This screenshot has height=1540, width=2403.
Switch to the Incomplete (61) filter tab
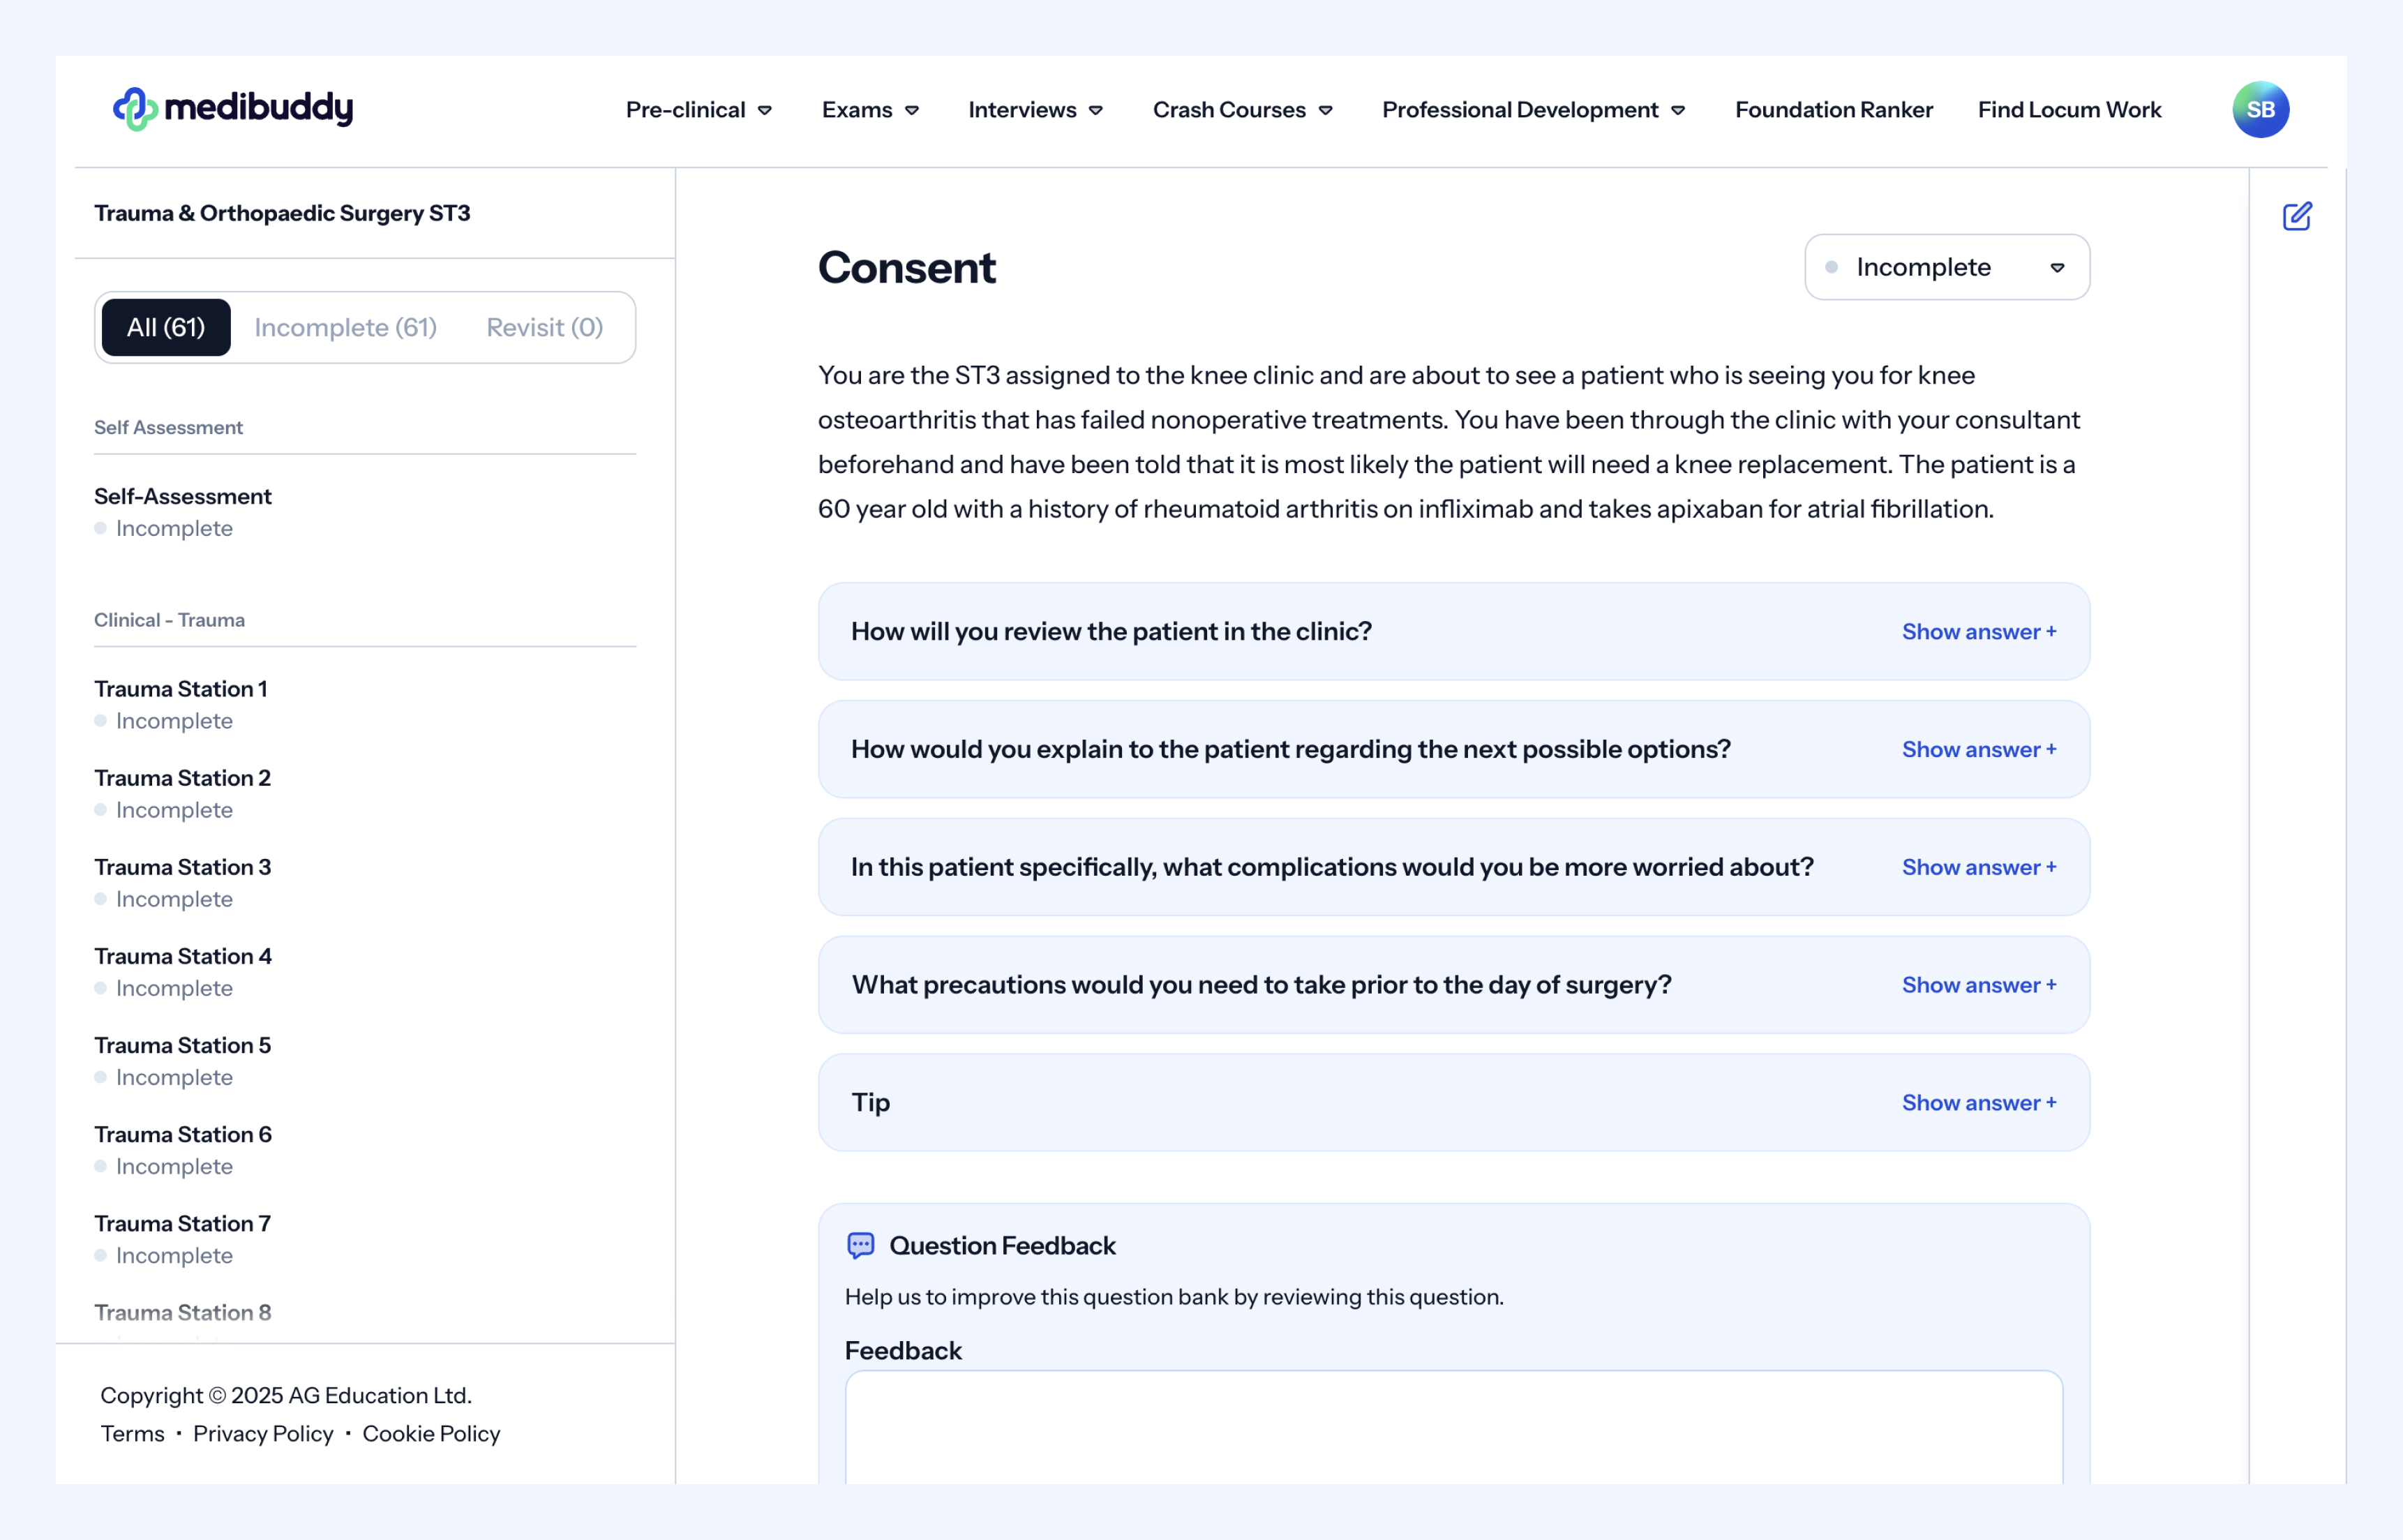(x=345, y=327)
